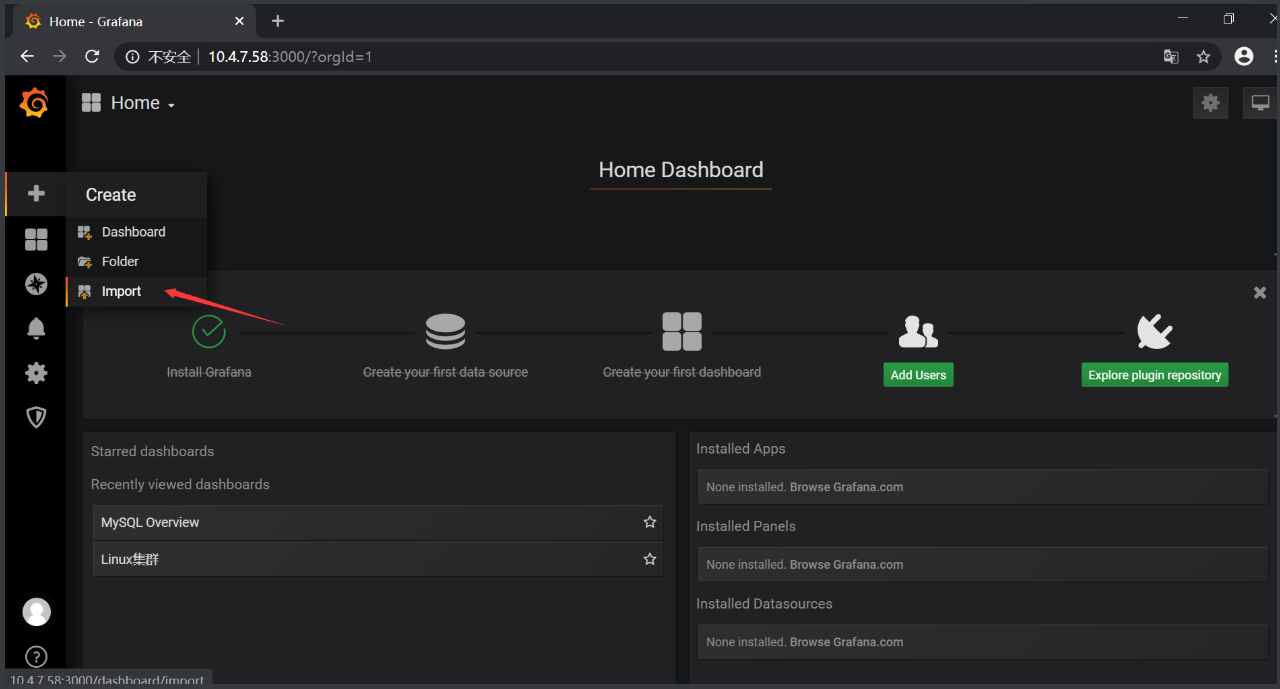Star the MySQL Overview dashboard
This screenshot has width=1280, height=689.
[650, 522]
